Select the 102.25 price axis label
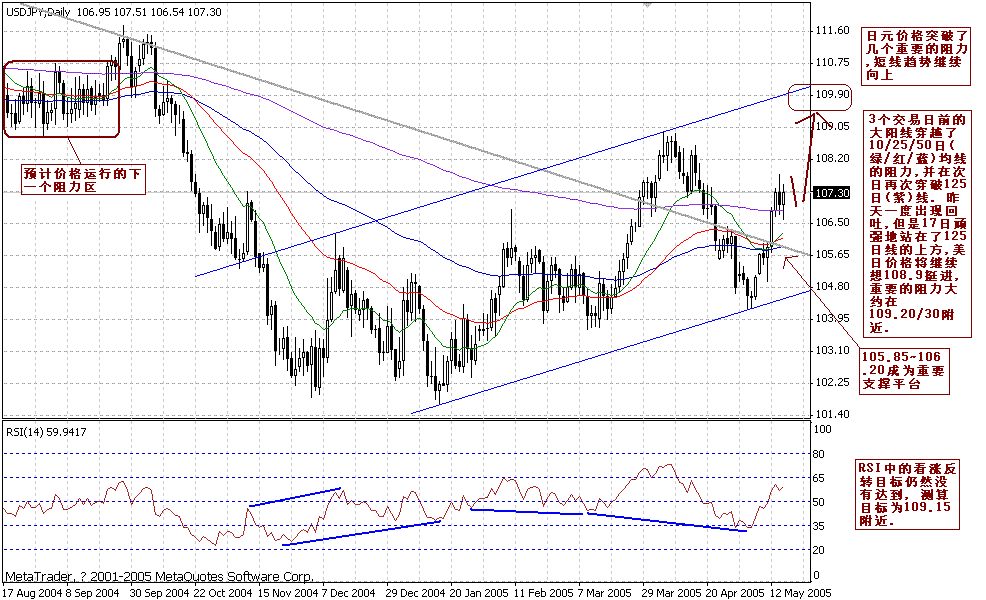Viewport: 986px width, 600px height. click(833, 382)
